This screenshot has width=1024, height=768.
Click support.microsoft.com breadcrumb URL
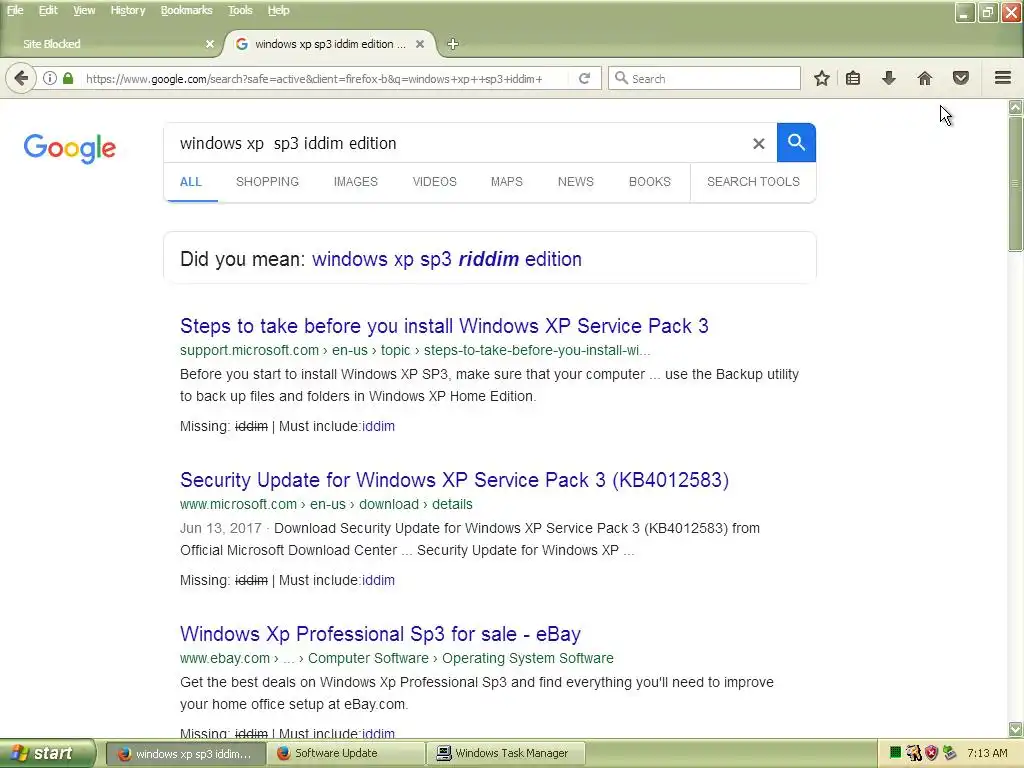415,350
